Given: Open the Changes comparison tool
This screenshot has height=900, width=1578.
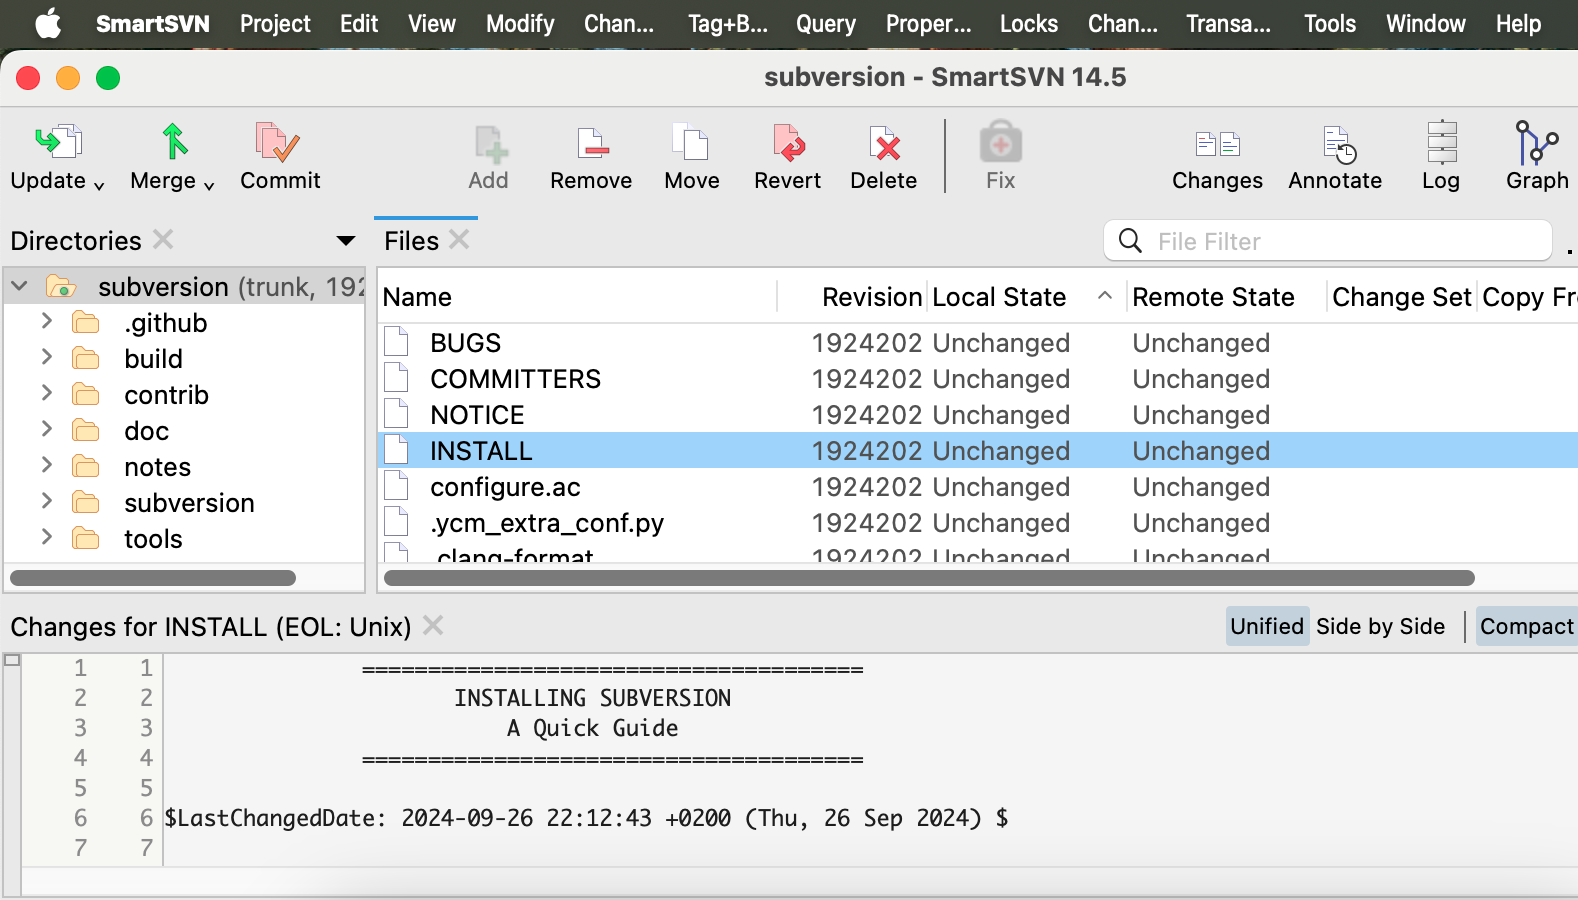Looking at the screenshot, I should click(1217, 144).
